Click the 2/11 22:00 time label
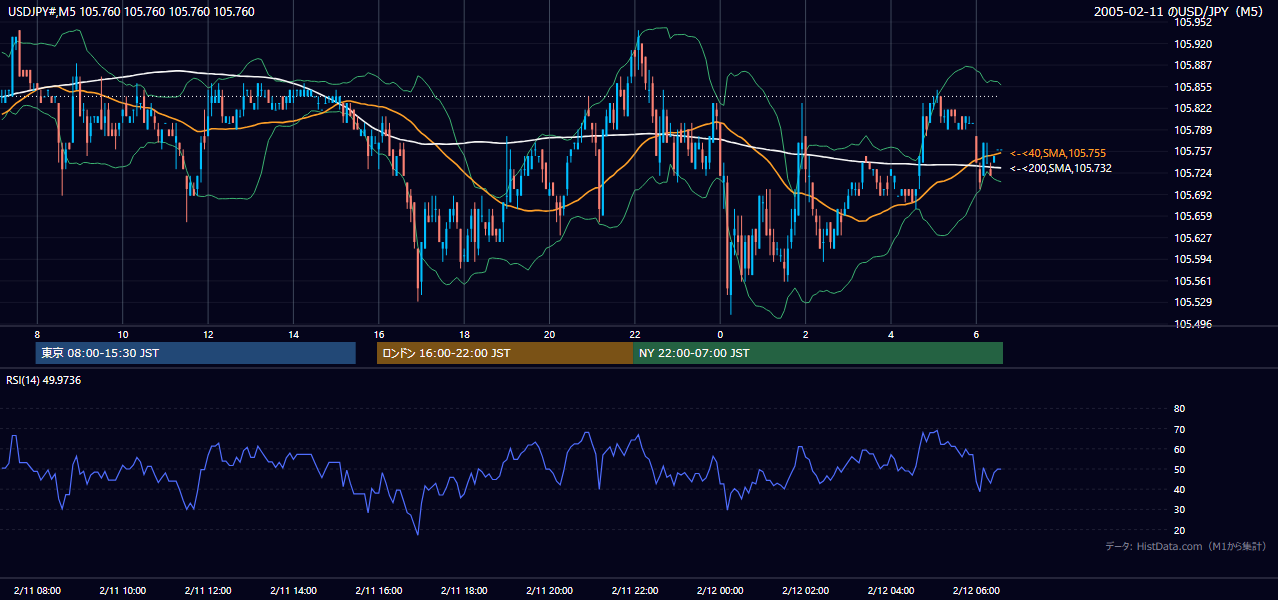This screenshot has height=600, width=1278. [635, 590]
